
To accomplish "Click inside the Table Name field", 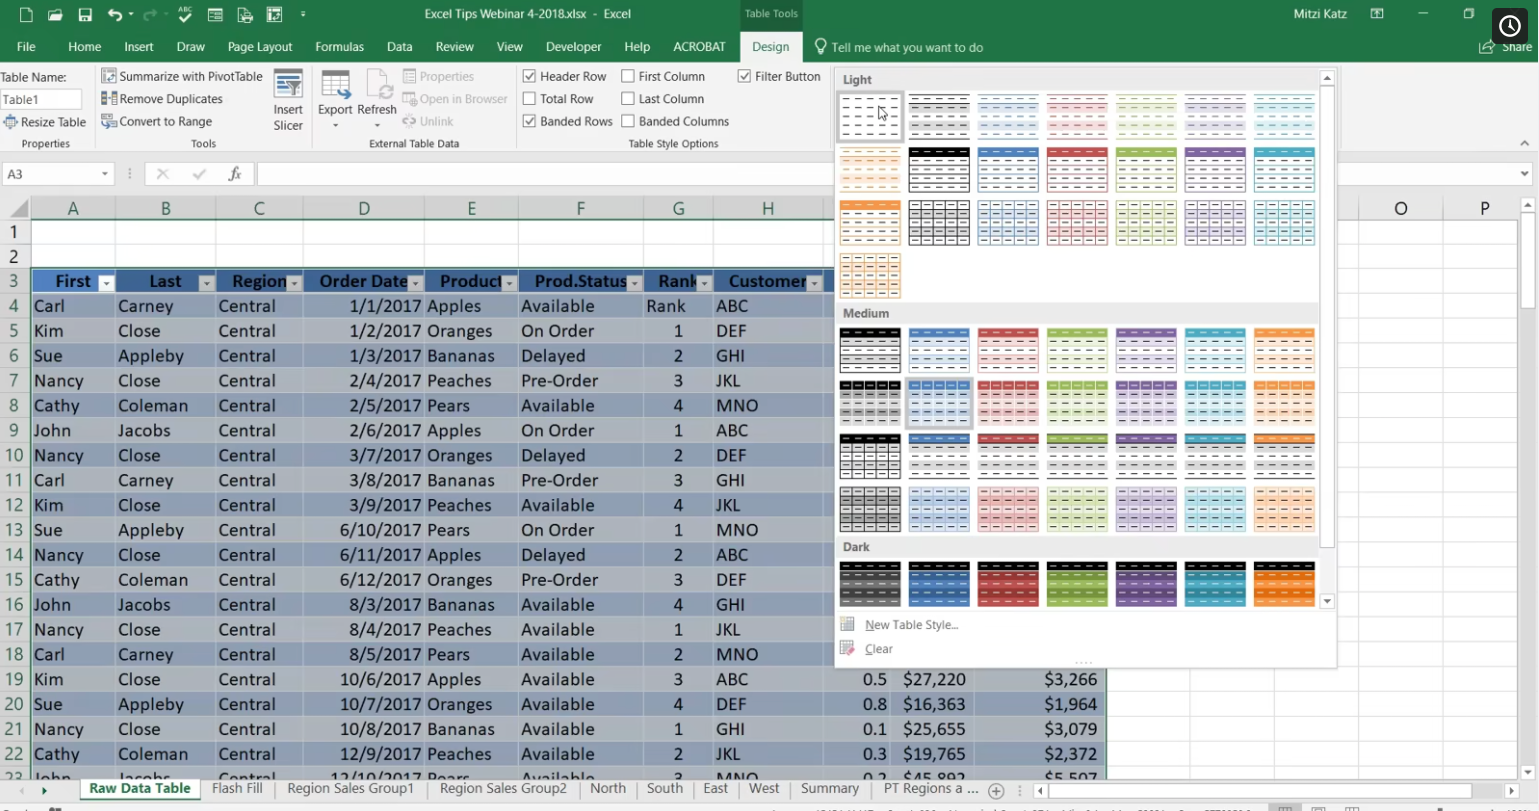I will [x=40, y=99].
